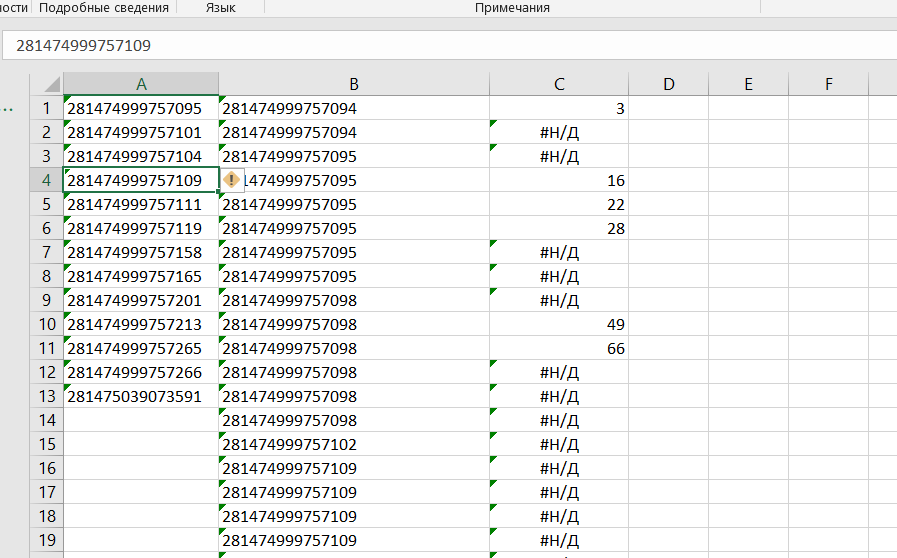Viewport: 897px width, 558px height.
Task: Click cell C2 showing #Н/Д error
Action: [559, 132]
